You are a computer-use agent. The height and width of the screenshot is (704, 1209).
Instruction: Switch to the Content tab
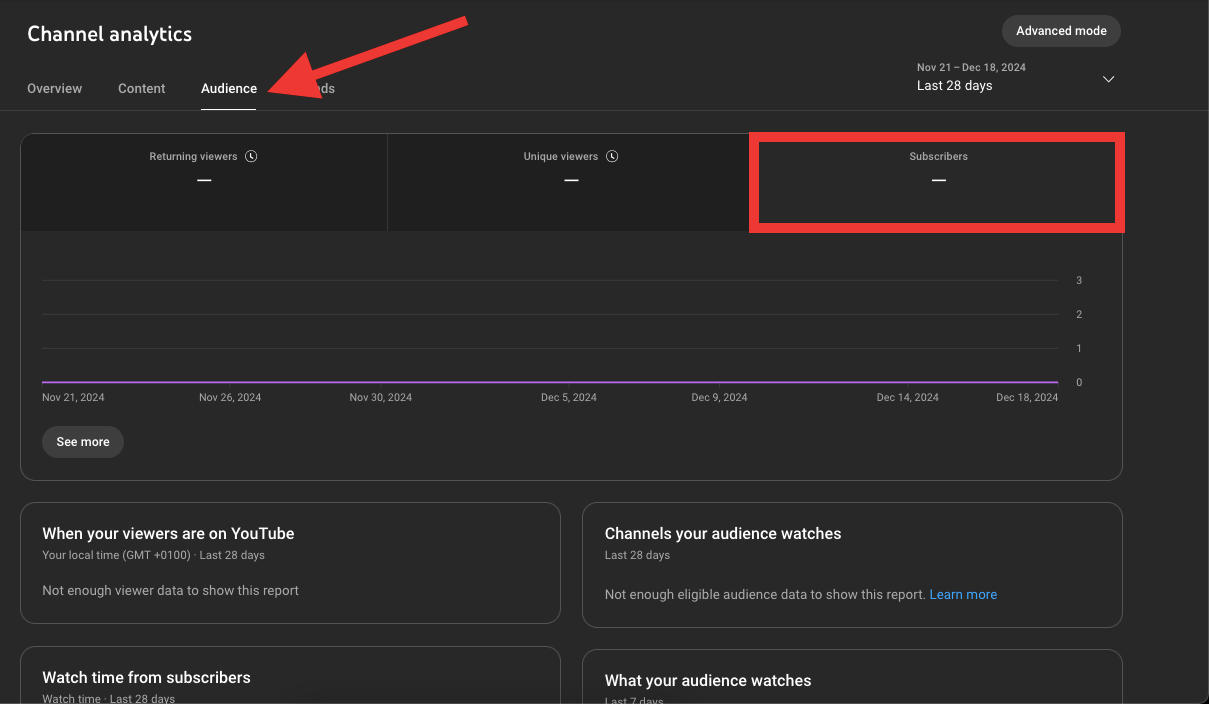pyautogui.click(x=141, y=88)
